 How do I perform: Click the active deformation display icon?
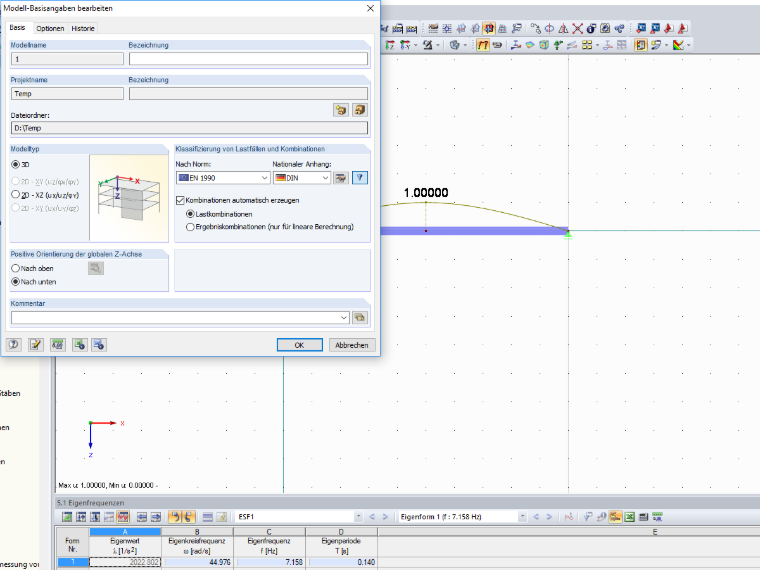[x=483, y=45]
